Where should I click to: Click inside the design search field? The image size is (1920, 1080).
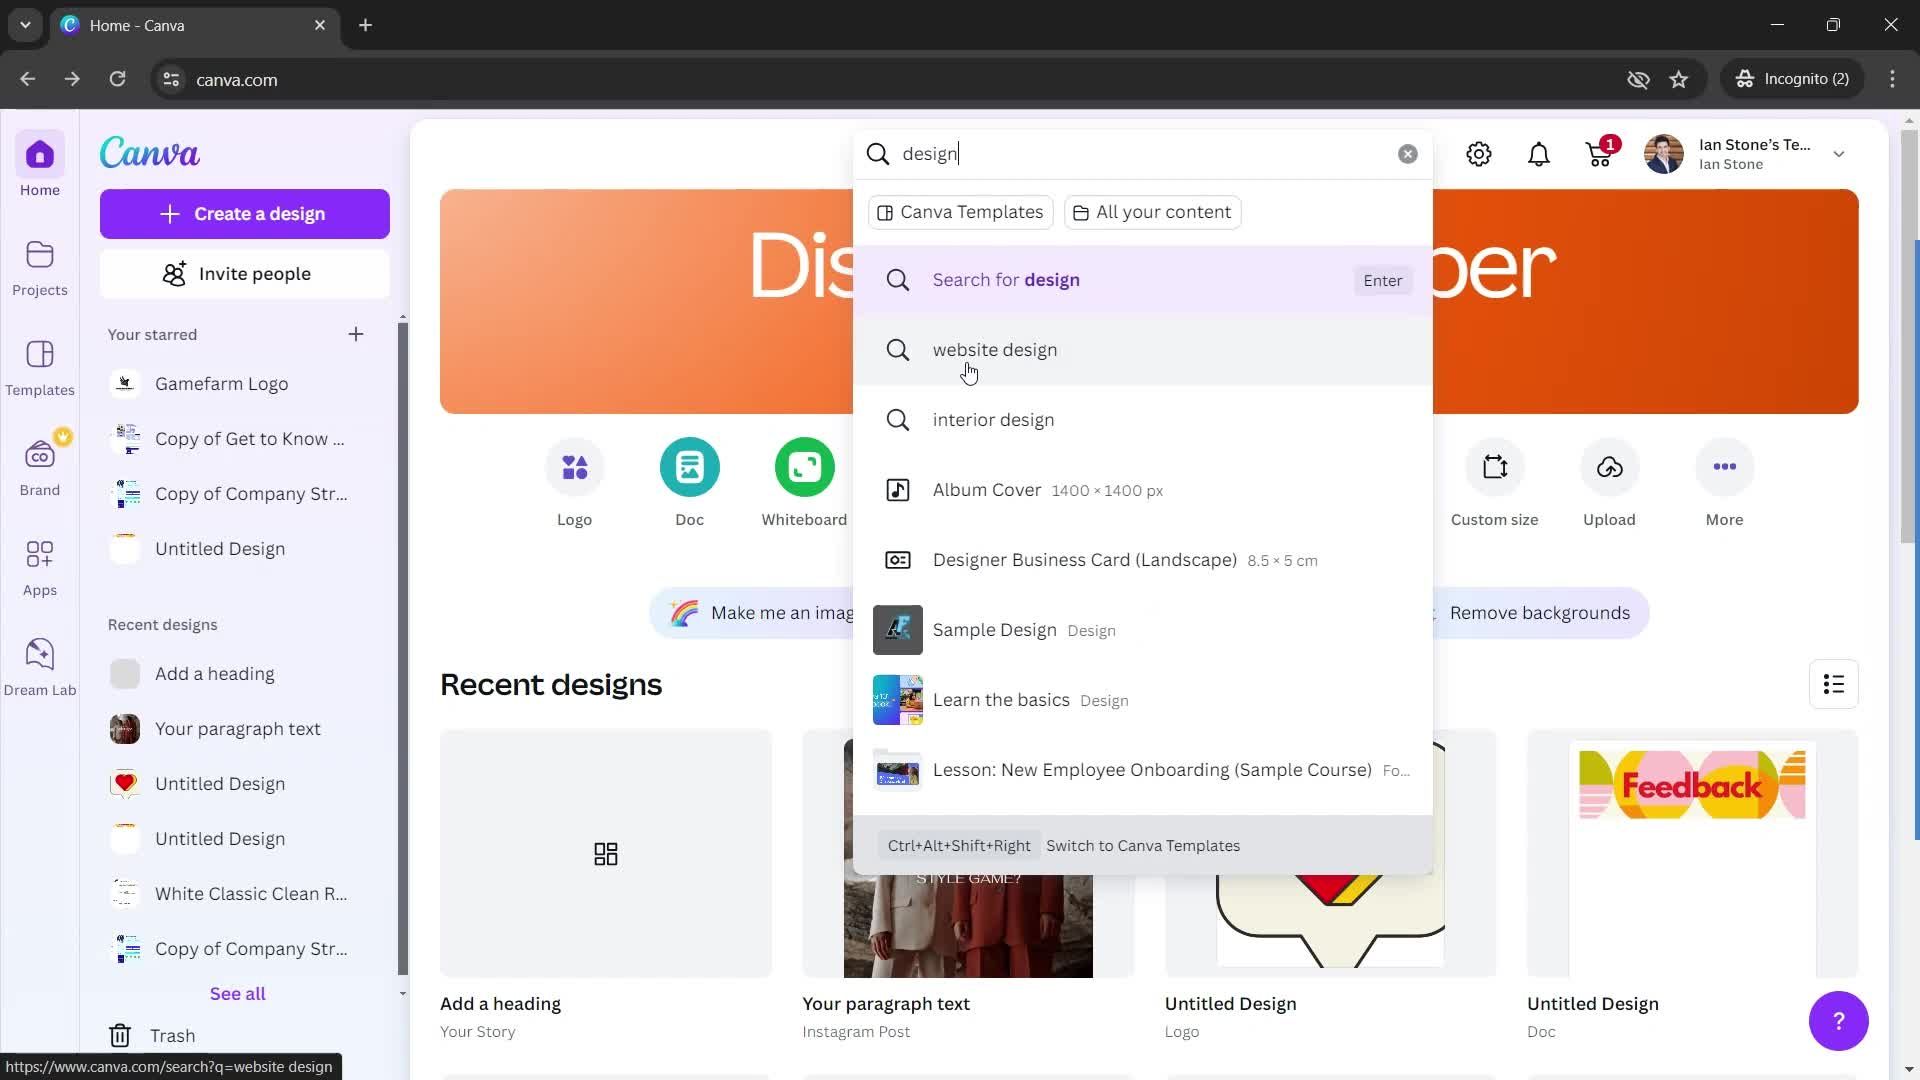click(1145, 154)
